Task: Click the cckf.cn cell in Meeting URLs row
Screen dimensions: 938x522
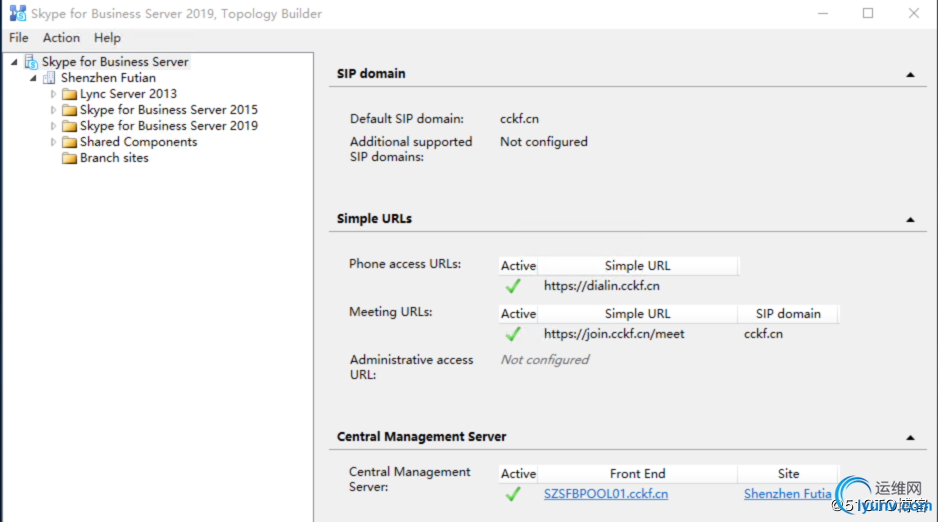Action: tap(763, 334)
